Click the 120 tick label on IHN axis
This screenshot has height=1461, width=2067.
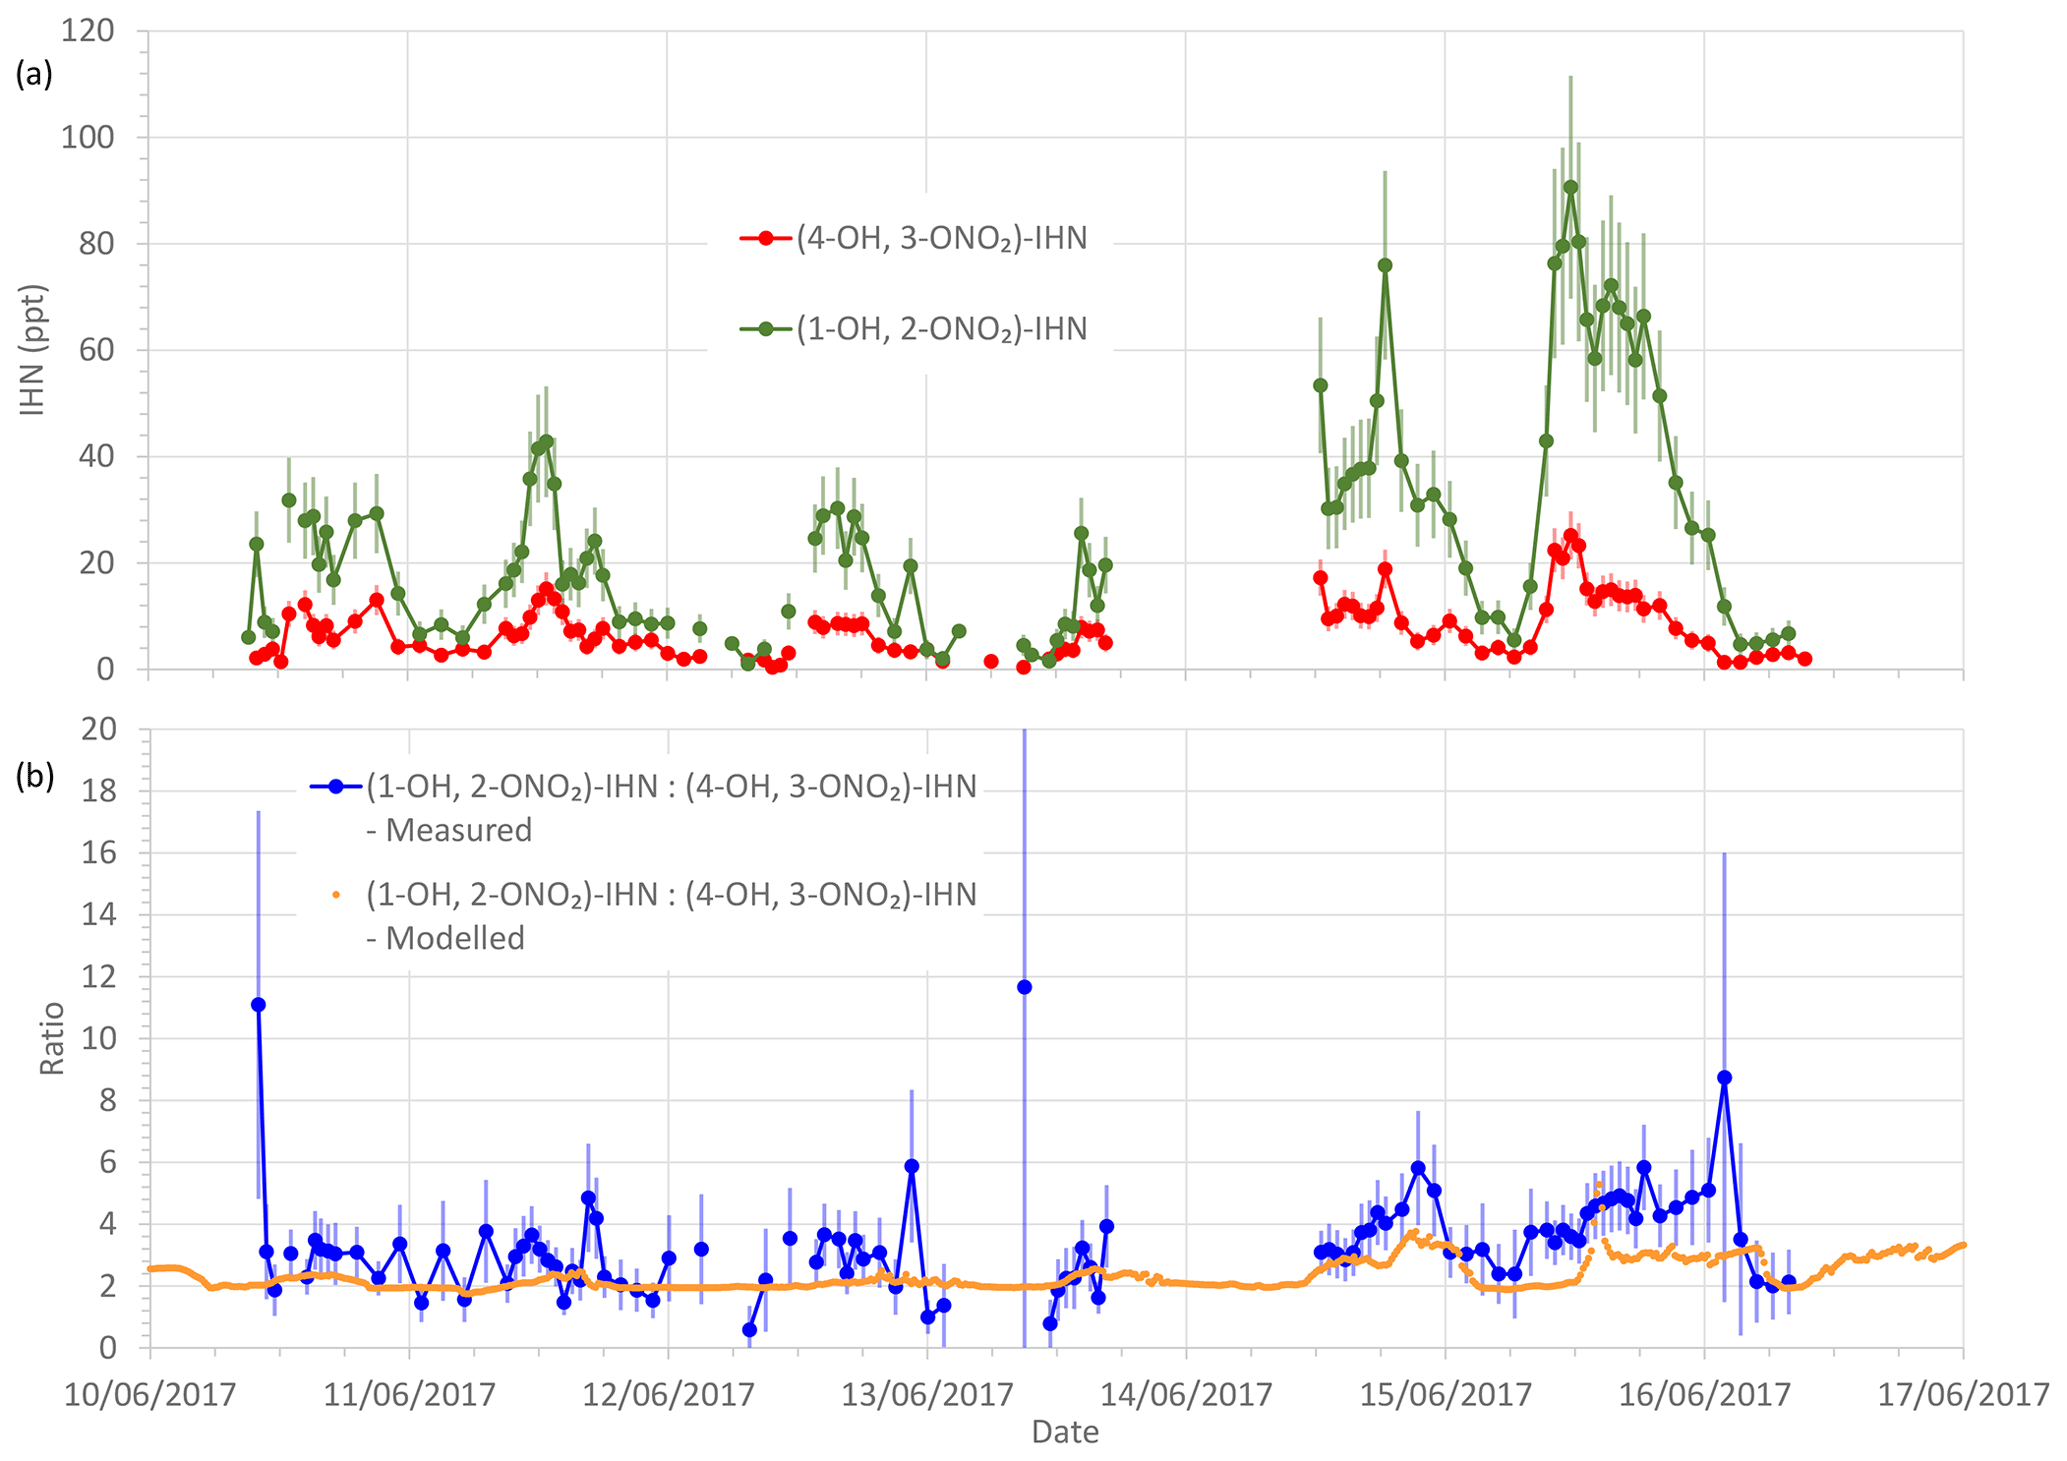(87, 31)
